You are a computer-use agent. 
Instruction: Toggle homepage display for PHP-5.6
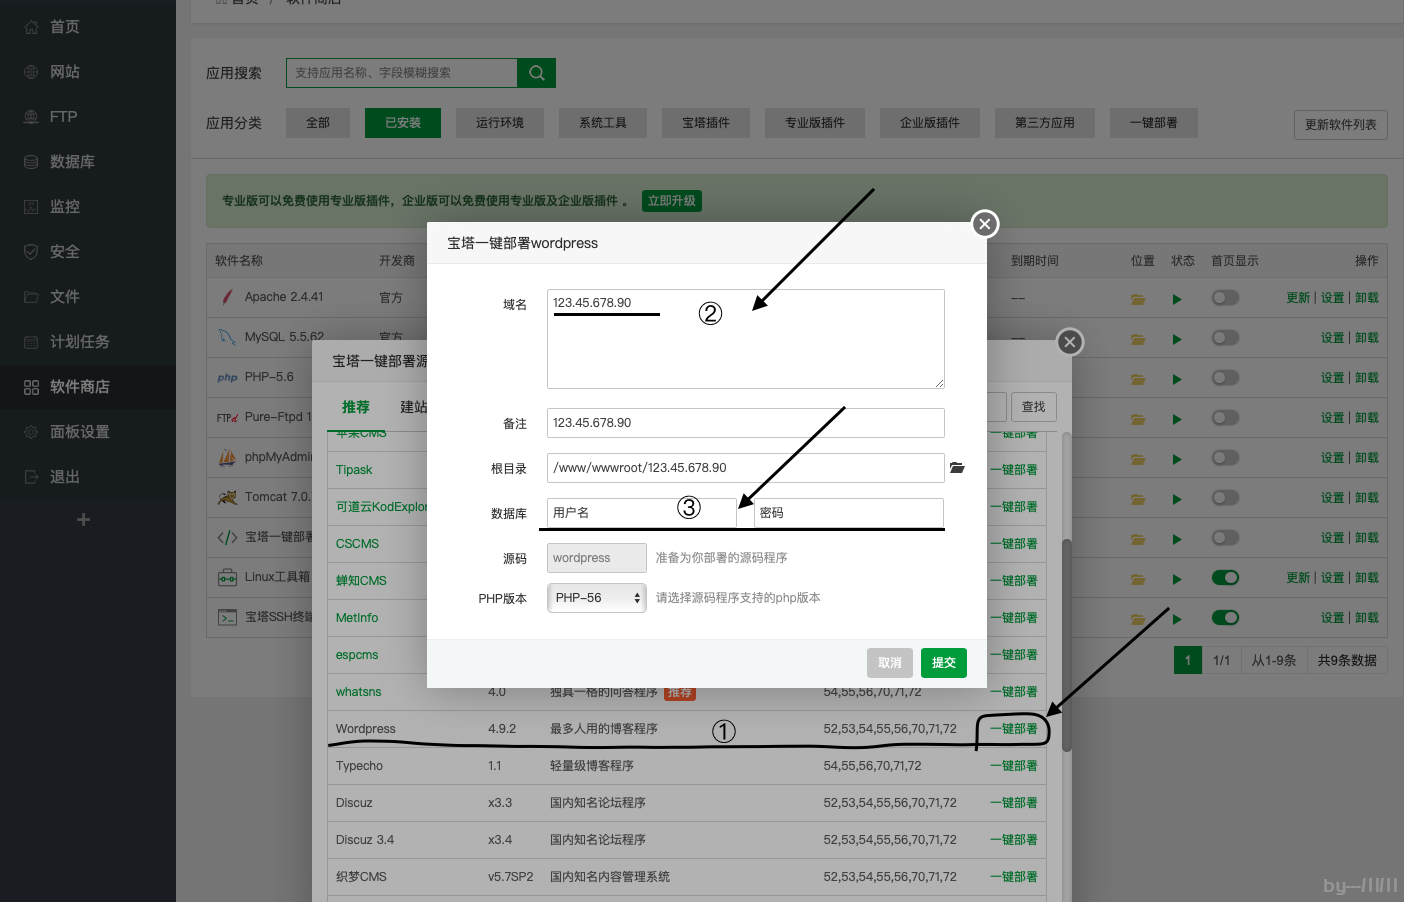pos(1225,377)
